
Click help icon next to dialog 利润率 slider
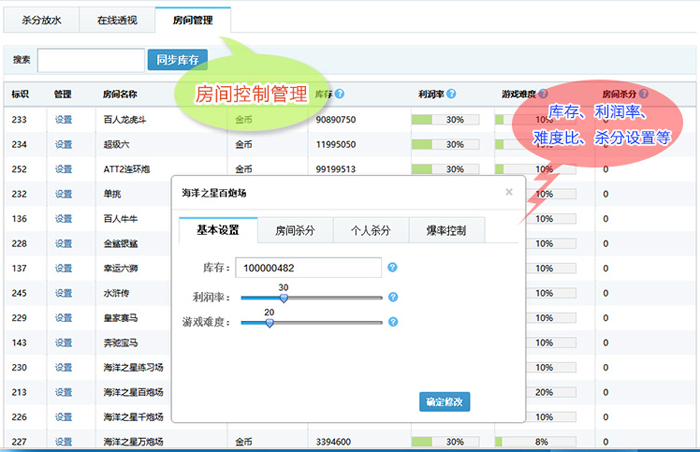(x=393, y=297)
